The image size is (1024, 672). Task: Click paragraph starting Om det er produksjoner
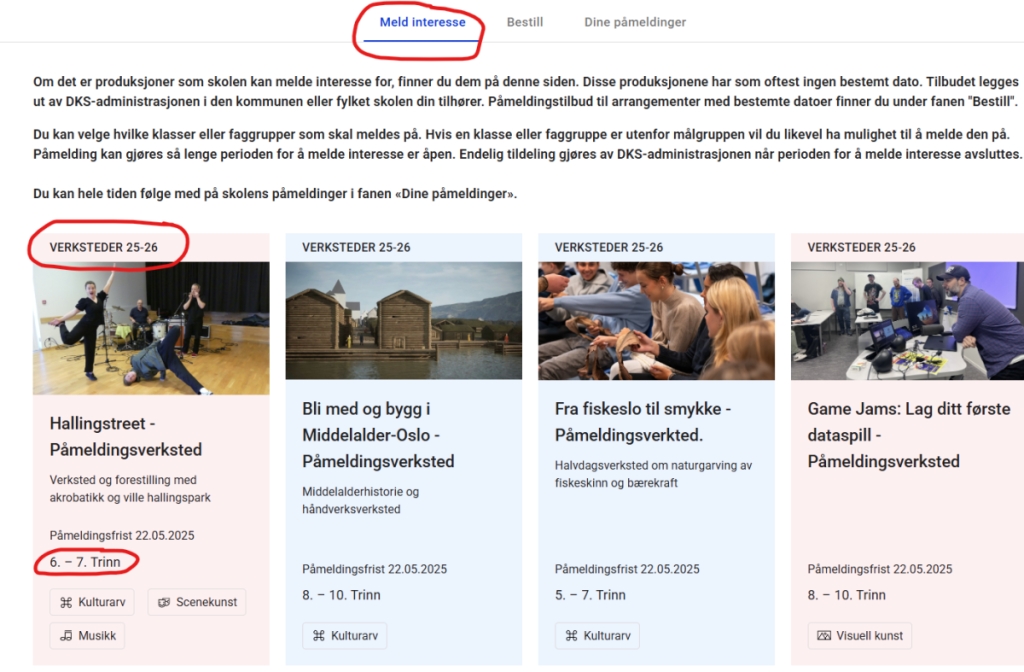coord(526,91)
